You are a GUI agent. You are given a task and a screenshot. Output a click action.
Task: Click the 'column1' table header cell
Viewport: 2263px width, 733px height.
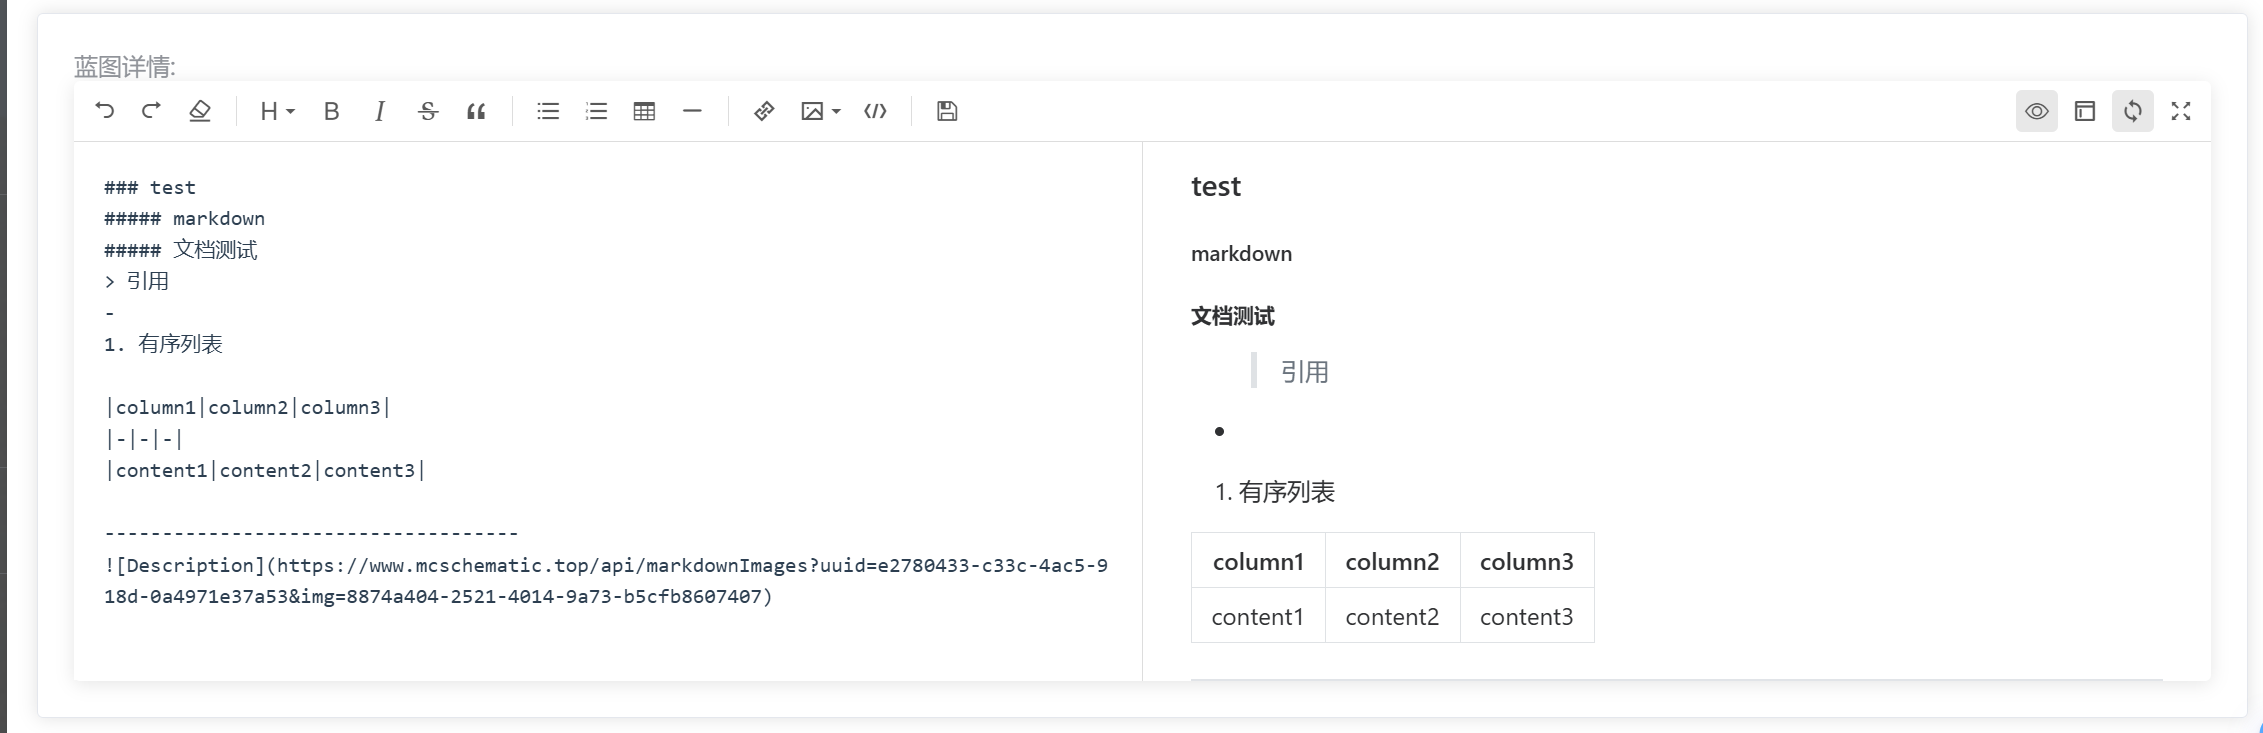[1258, 562]
